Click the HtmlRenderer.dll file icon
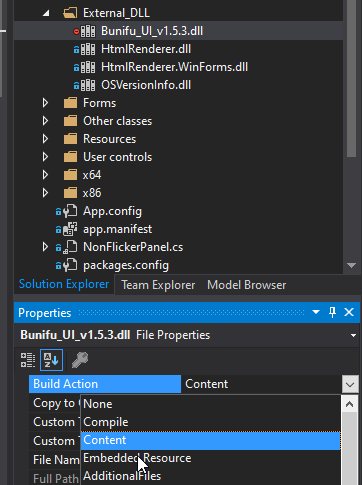 click(88, 49)
